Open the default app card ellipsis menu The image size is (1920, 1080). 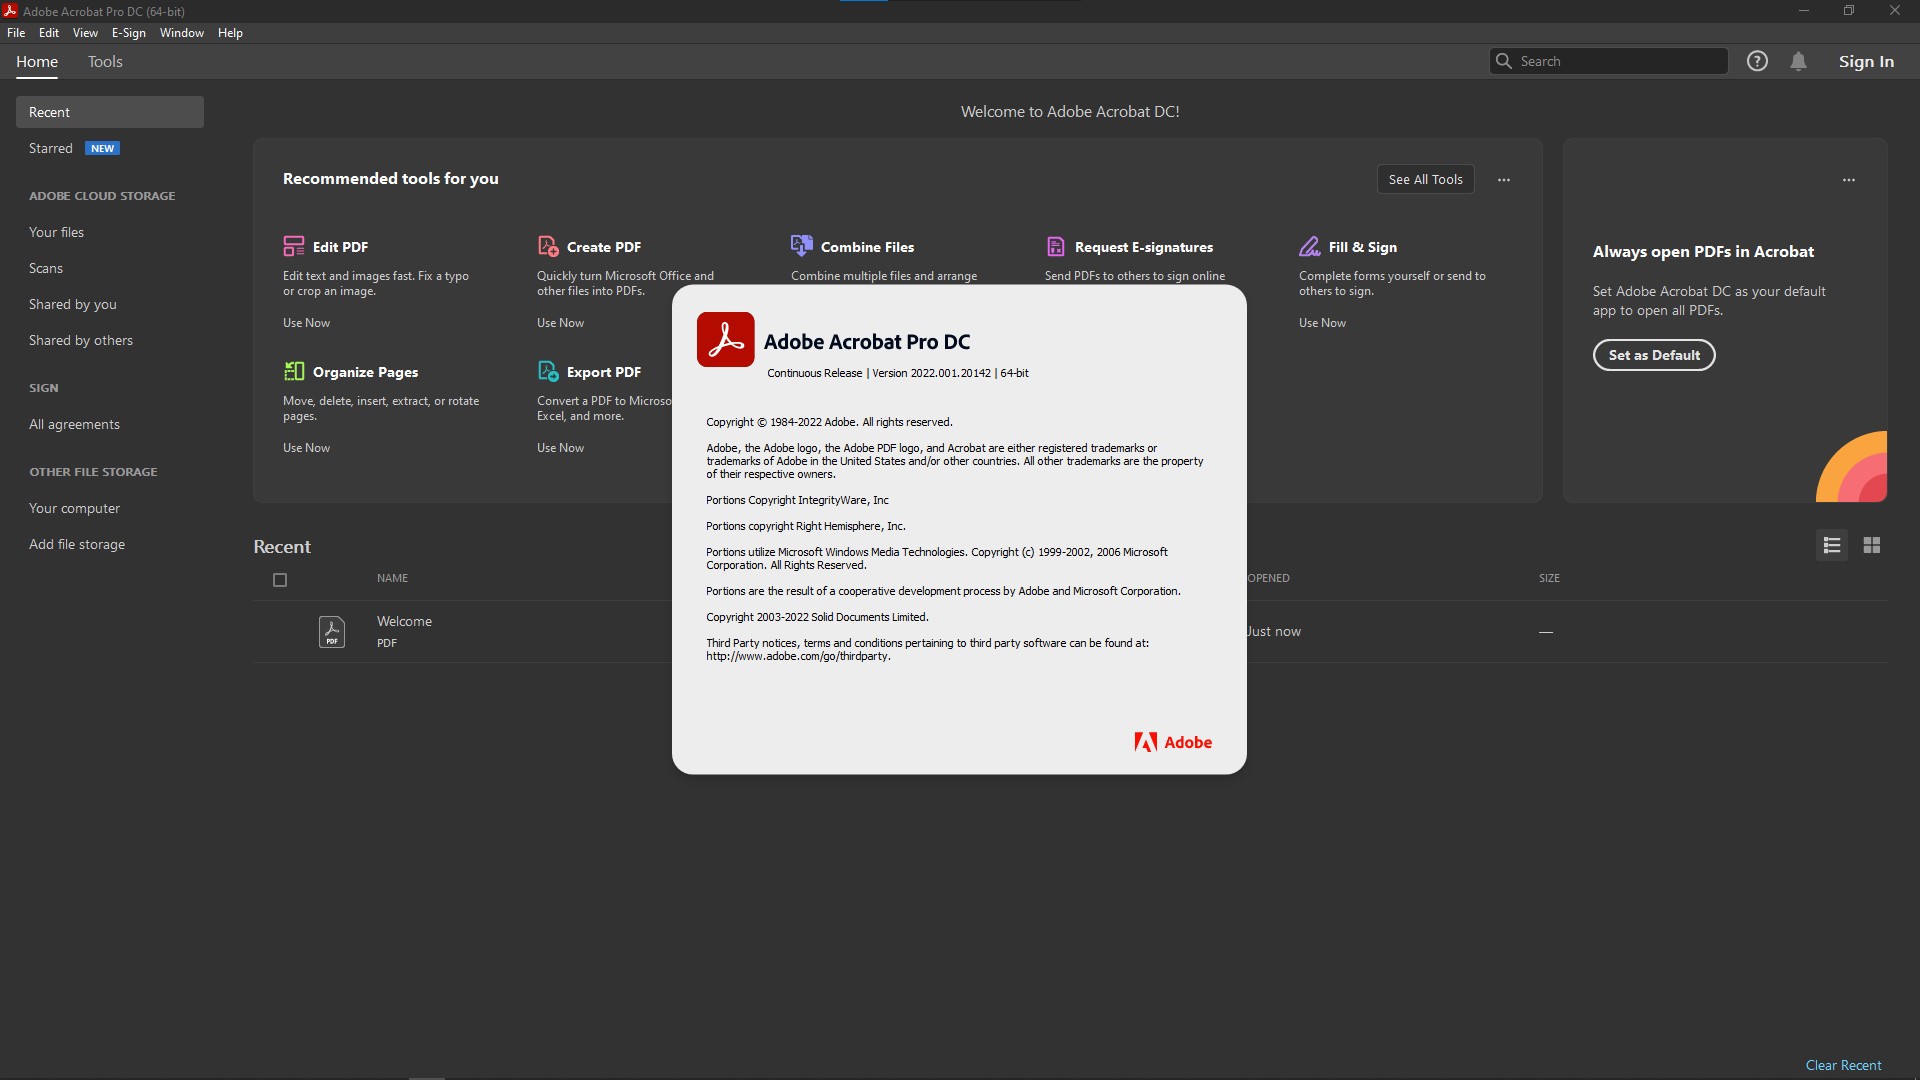point(1848,180)
